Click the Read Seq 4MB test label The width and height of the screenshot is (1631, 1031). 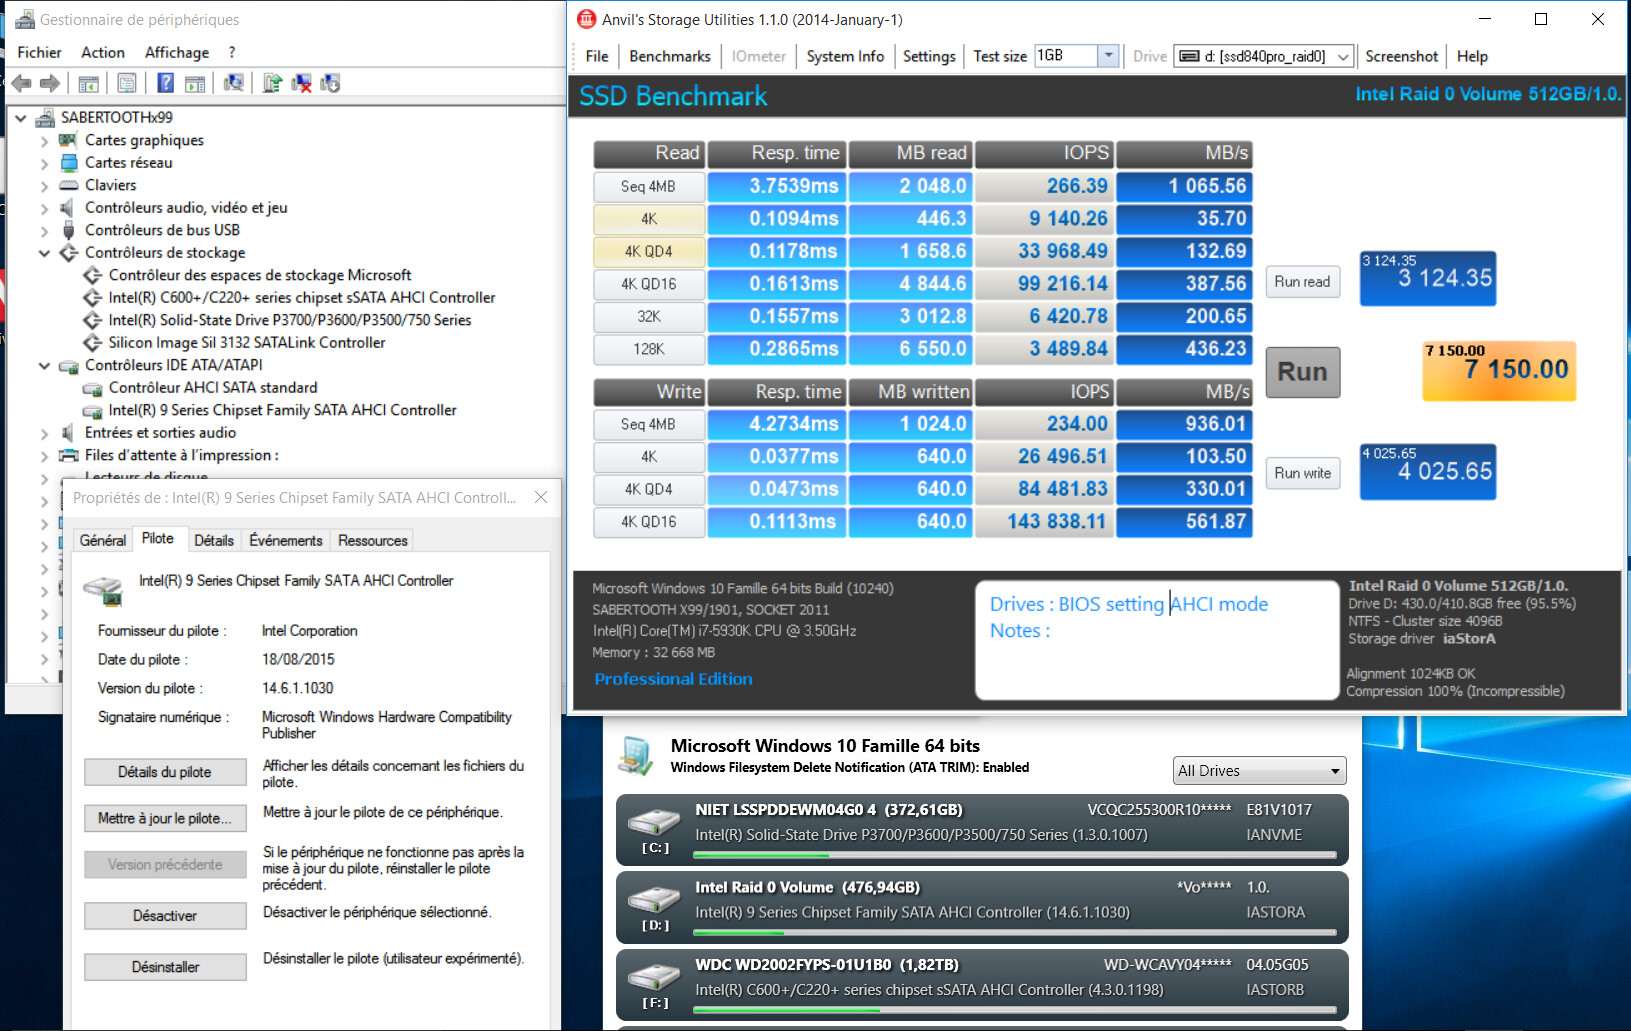(x=648, y=187)
